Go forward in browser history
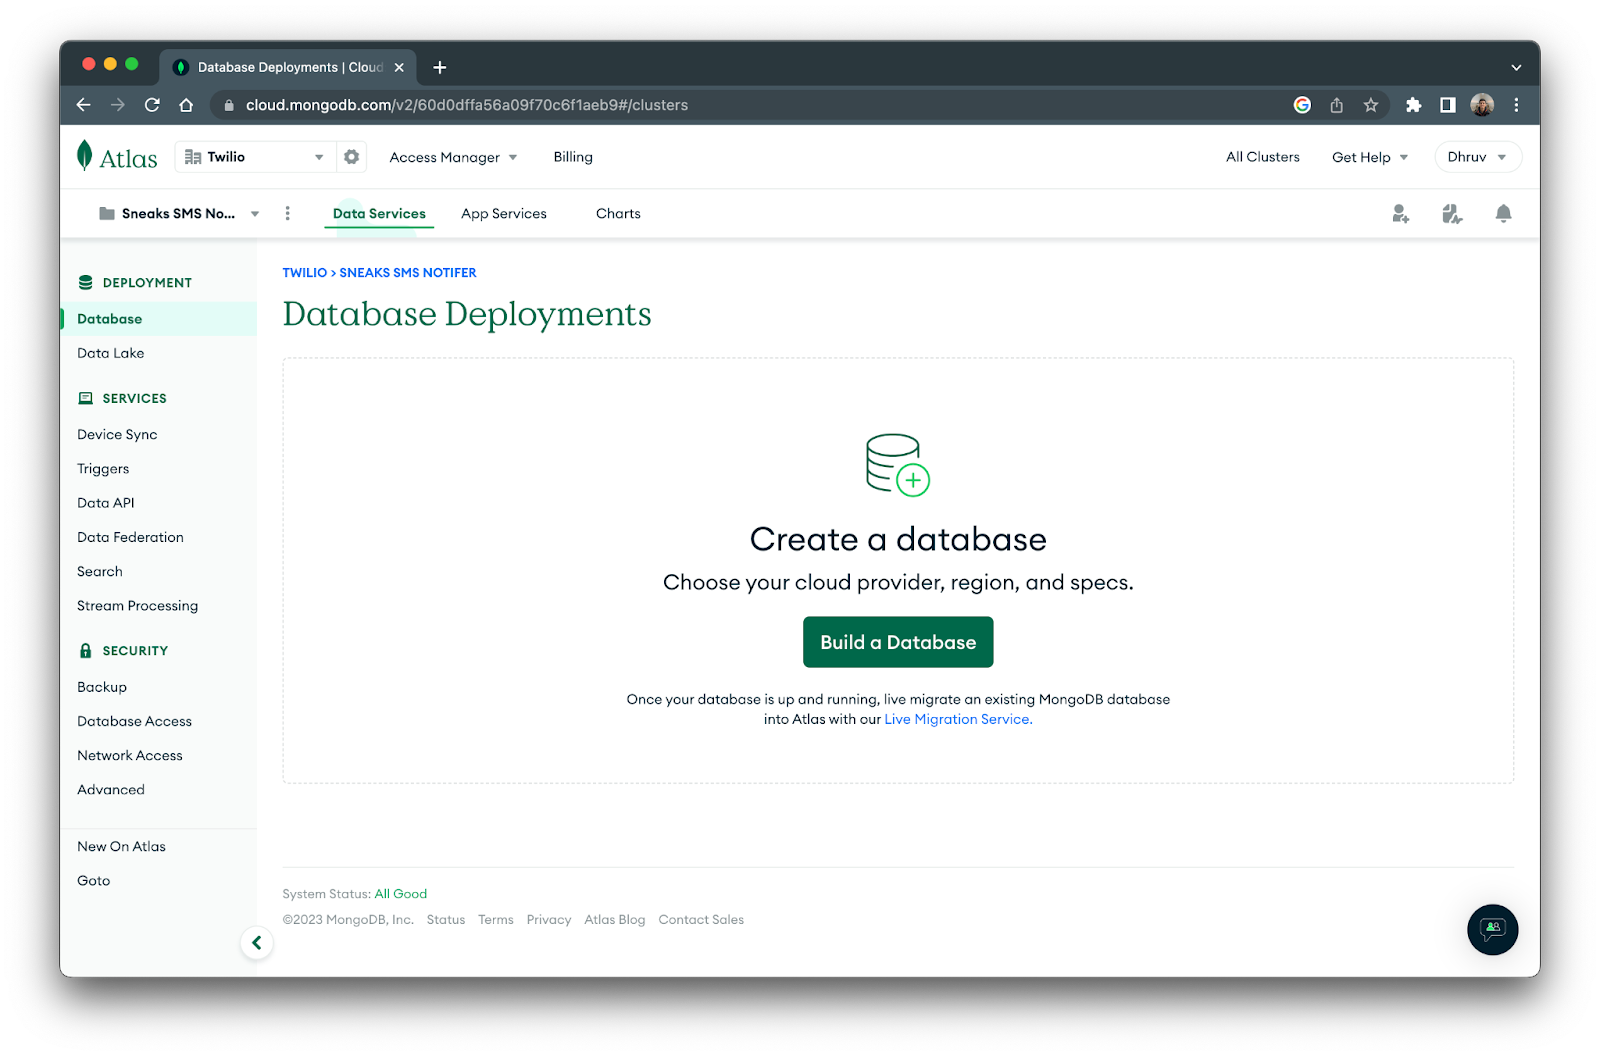 (118, 105)
